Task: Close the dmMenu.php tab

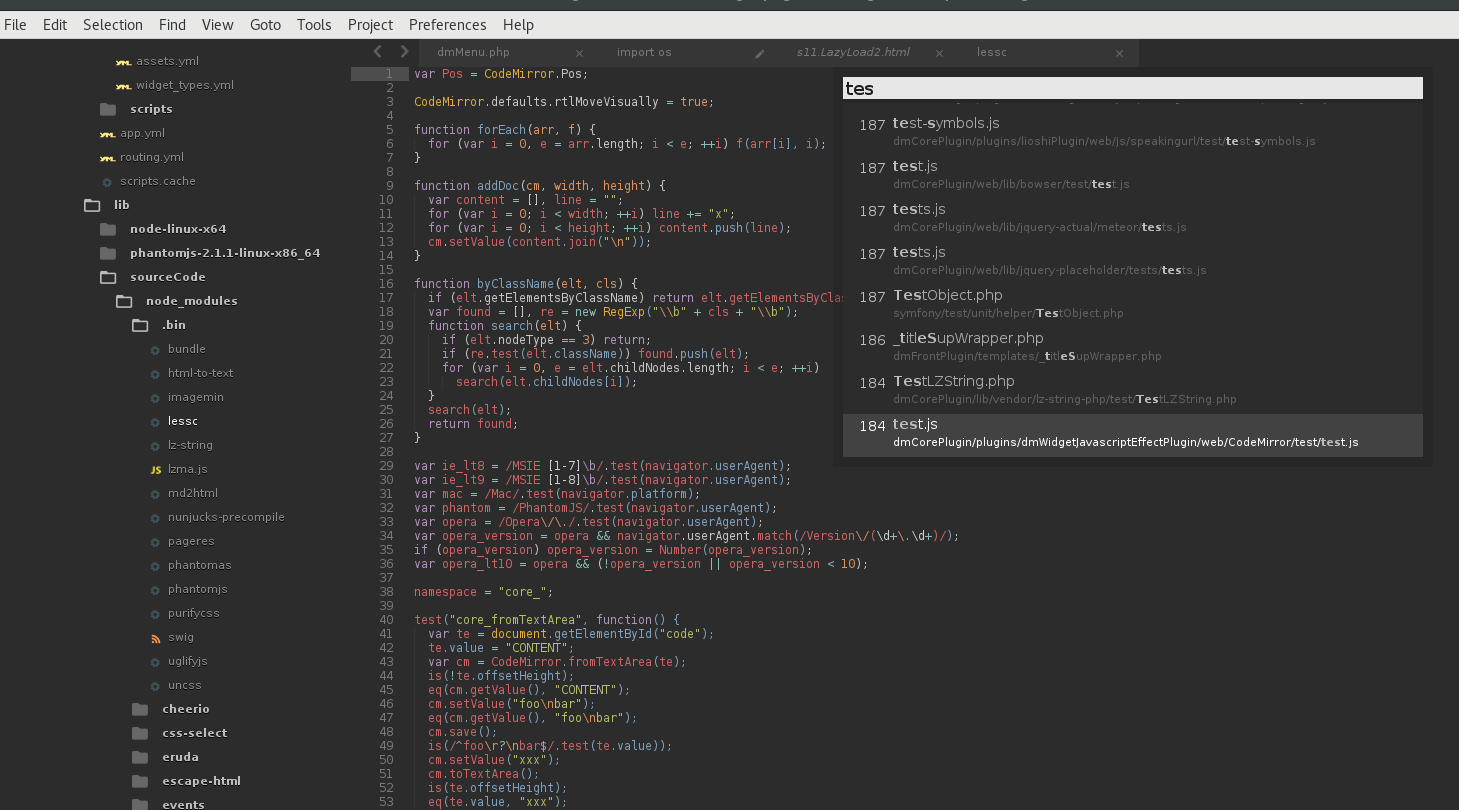Action: 579,53
